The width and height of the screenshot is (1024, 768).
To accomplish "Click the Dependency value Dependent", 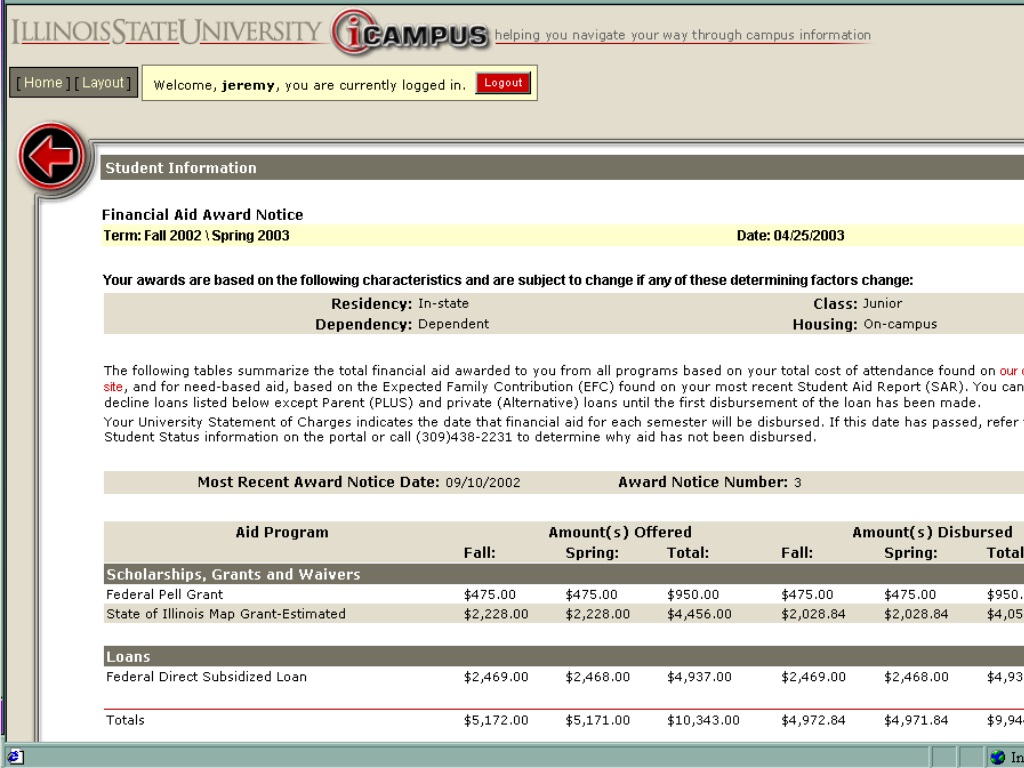I will click(453, 324).
